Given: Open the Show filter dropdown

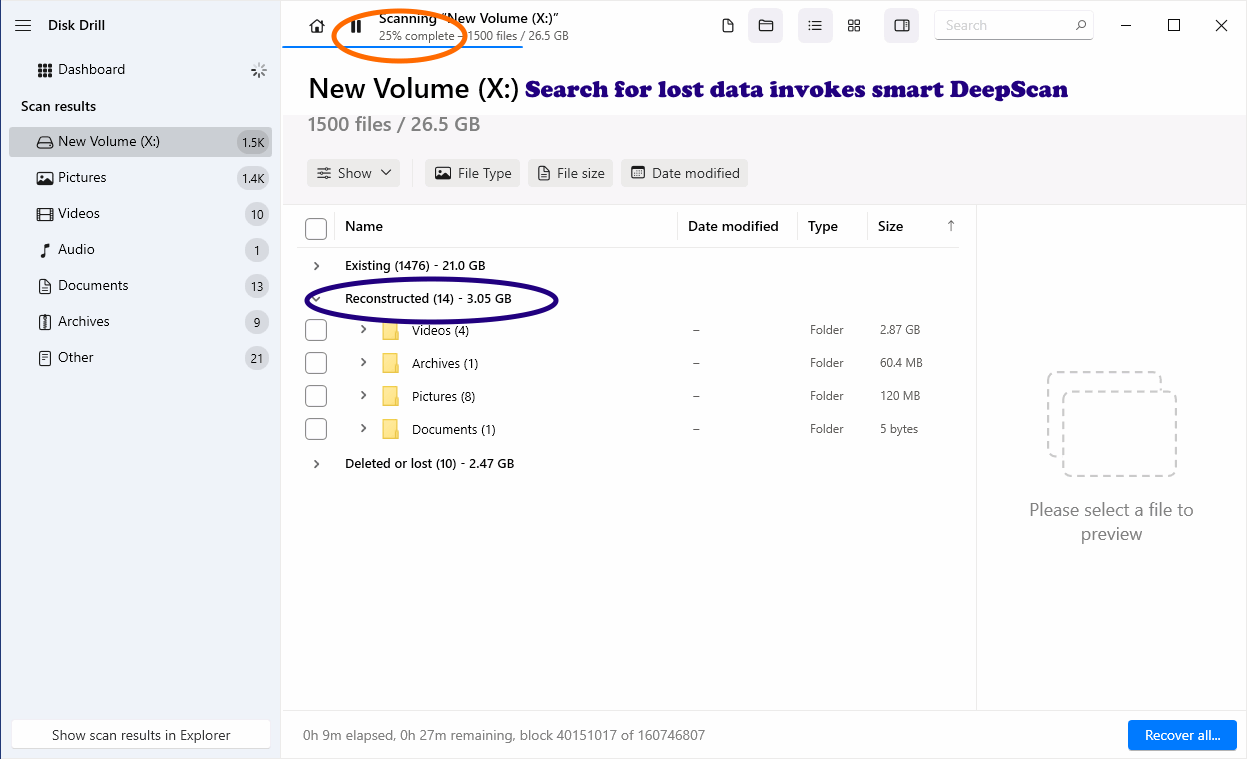Looking at the screenshot, I should pos(354,173).
